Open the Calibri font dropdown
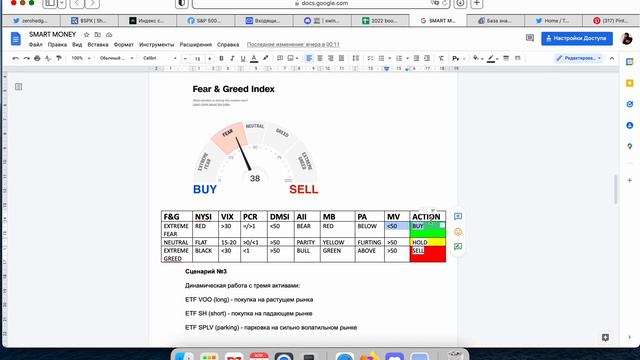The height and width of the screenshot is (360, 640). [160, 58]
